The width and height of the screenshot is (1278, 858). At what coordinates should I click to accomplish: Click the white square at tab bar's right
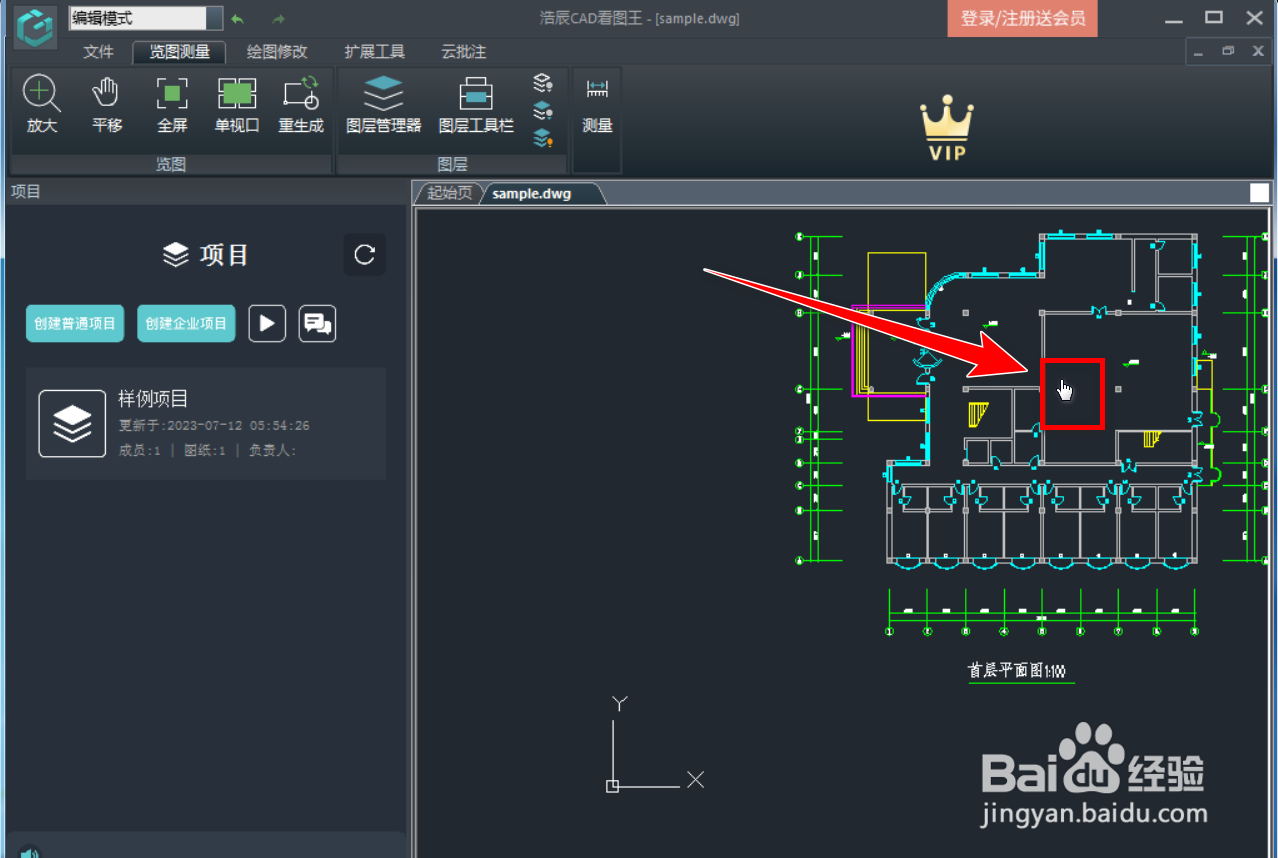click(x=1259, y=193)
